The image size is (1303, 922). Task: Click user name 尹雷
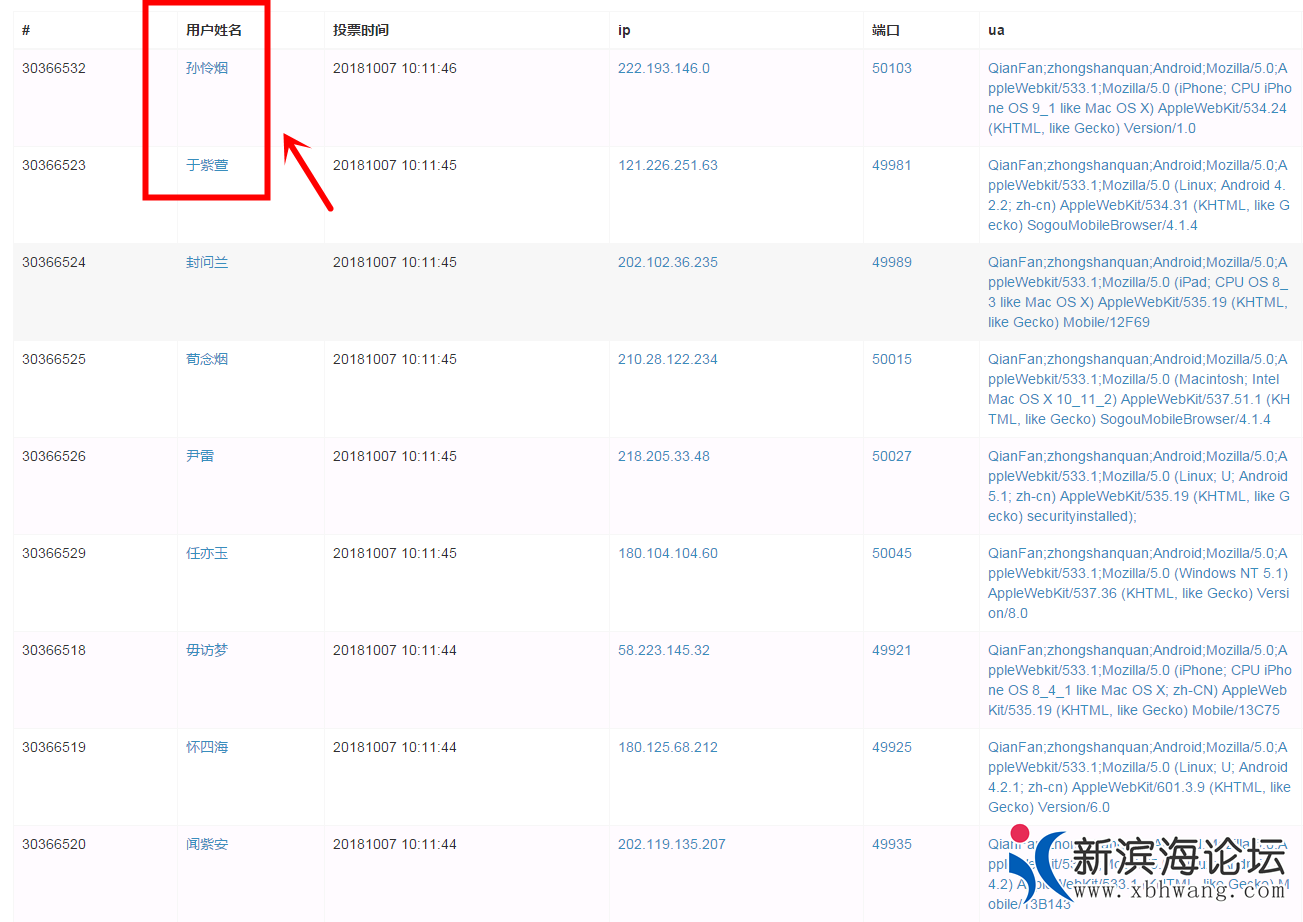[200, 456]
